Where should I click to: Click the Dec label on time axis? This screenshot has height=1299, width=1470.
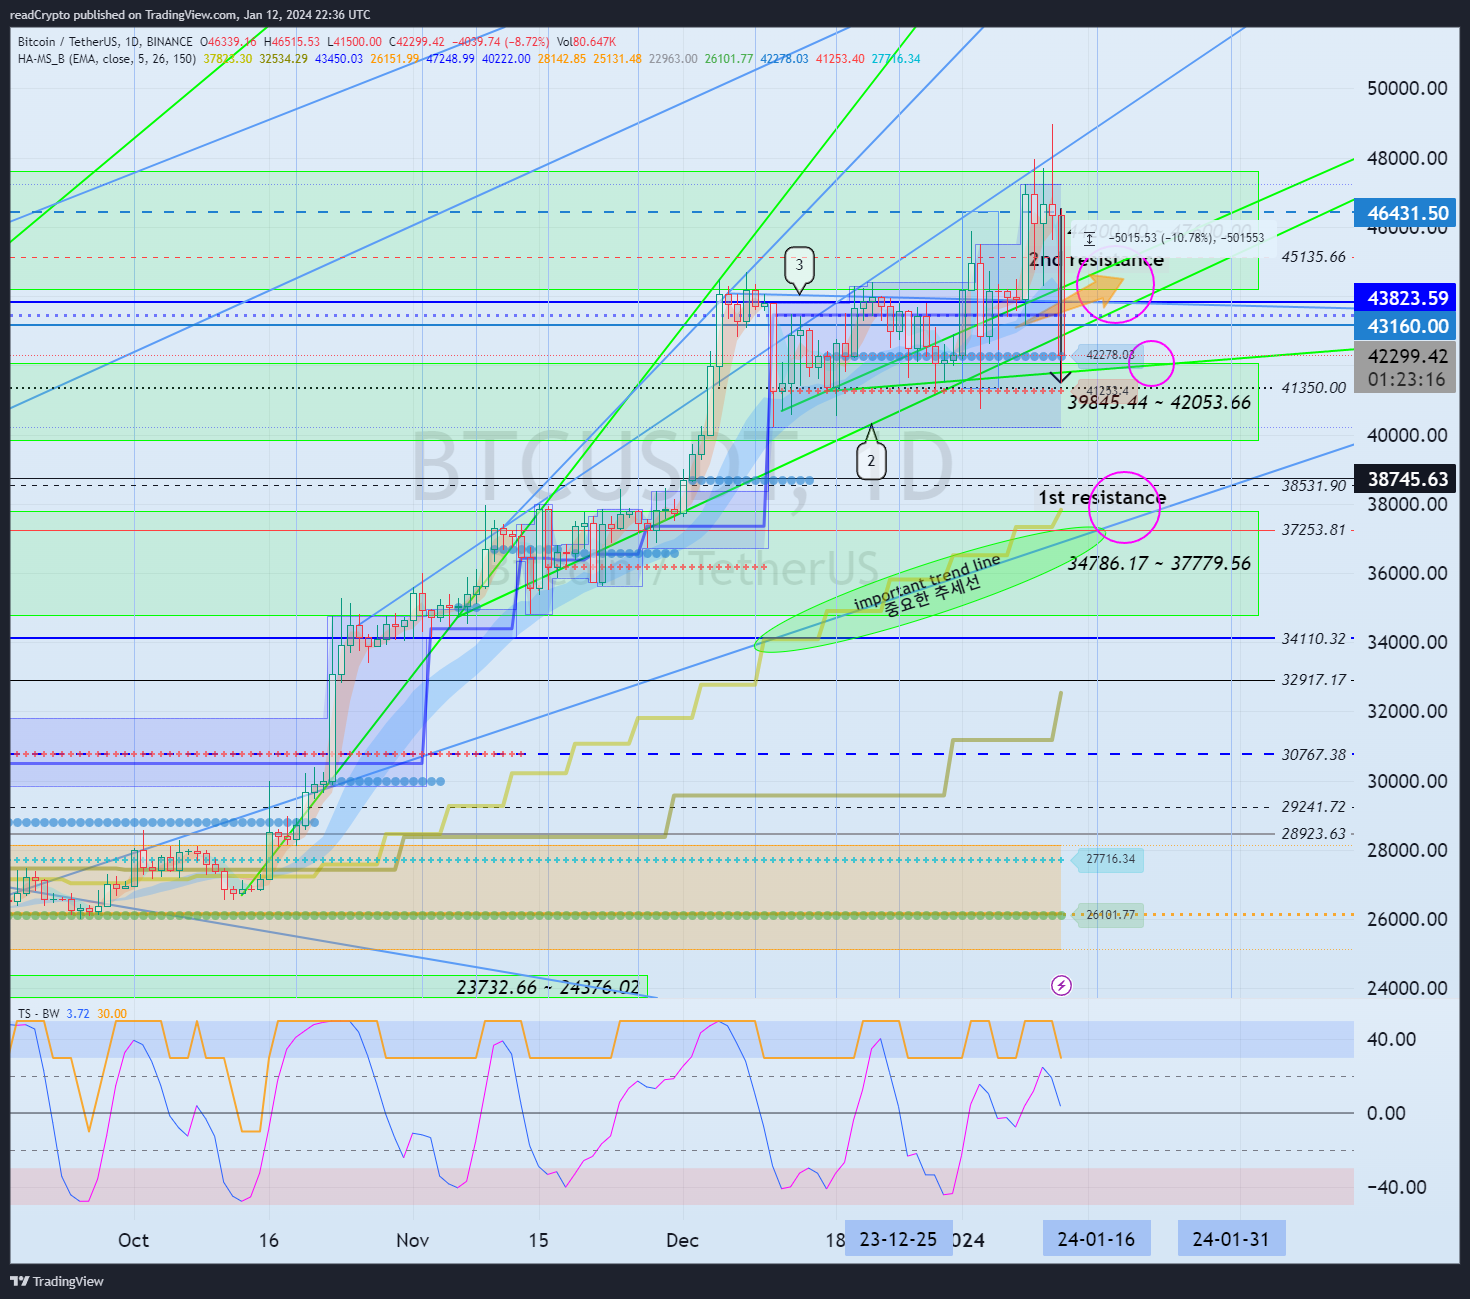682,1240
